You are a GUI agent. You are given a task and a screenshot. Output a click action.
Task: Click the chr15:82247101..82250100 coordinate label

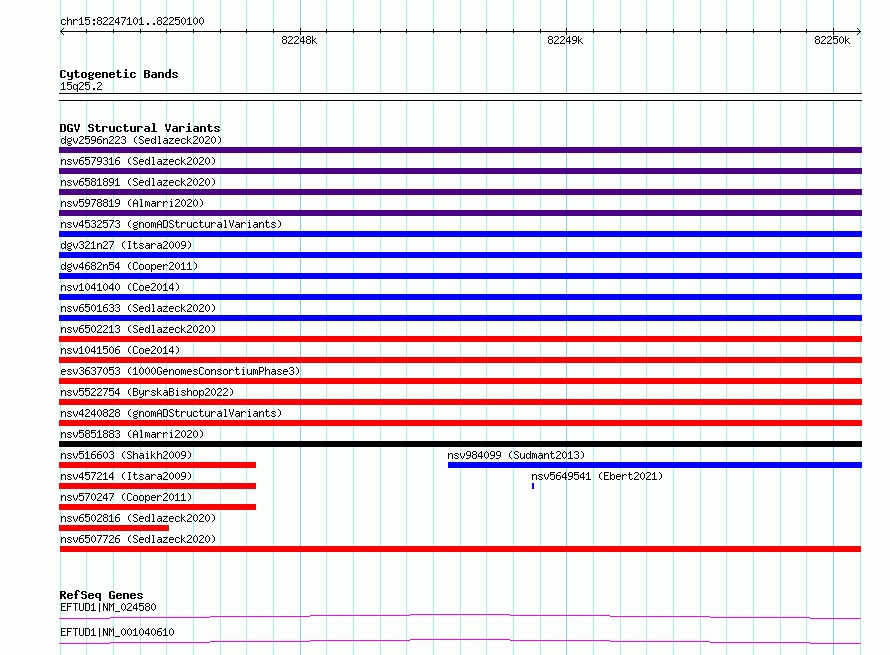pos(132,21)
